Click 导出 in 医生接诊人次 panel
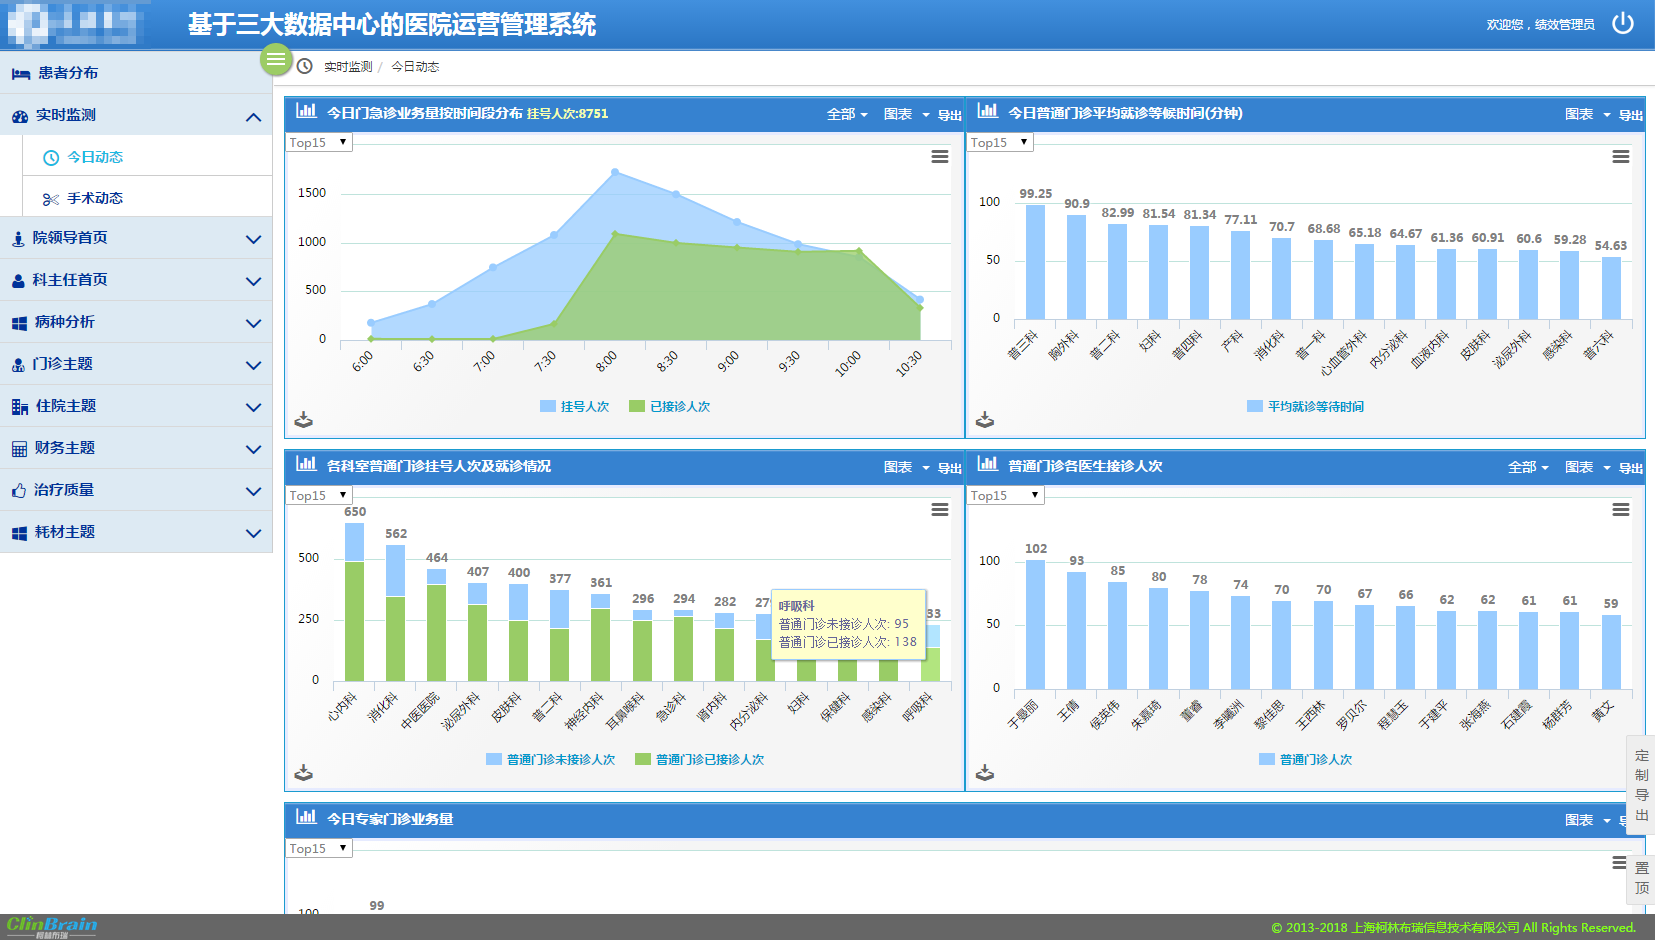The width and height of the screenshot is (1655, 940). pos(1630,468)
